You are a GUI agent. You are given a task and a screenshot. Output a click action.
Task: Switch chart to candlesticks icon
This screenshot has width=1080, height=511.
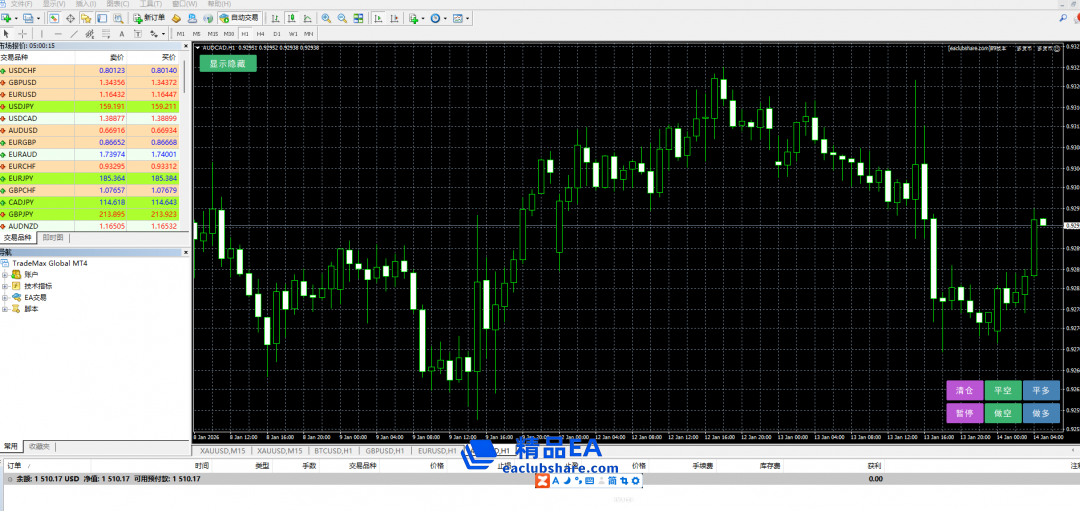(291, 18)
